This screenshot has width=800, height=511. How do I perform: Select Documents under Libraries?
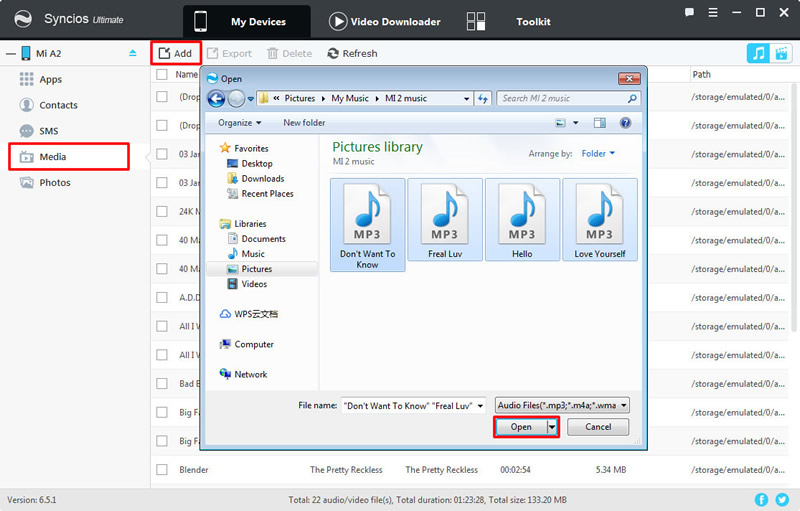tap(263, 239)
